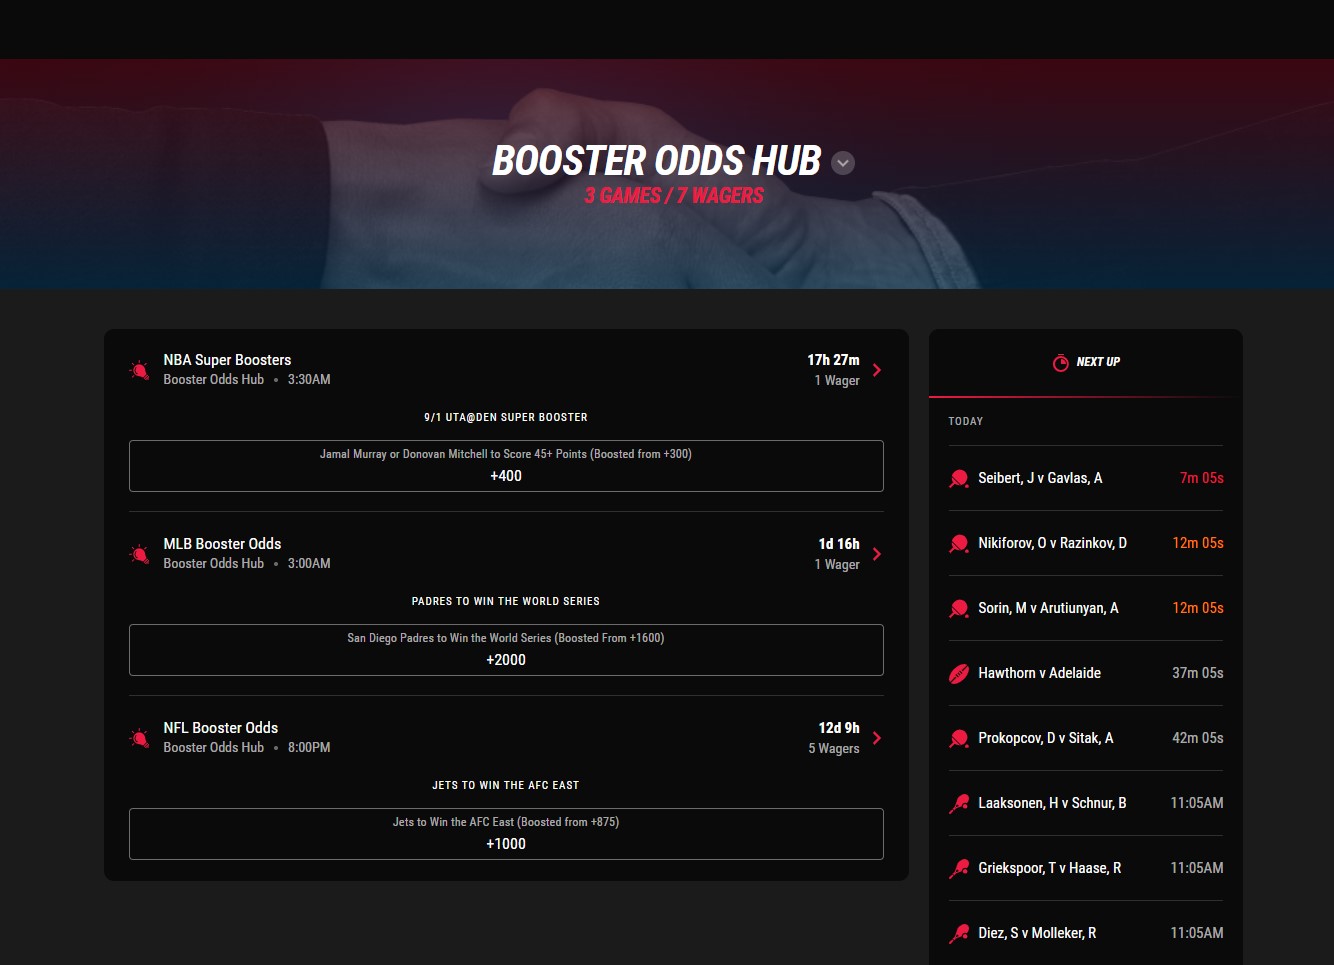This screenshot has width=1334, height=965.
Task: Click the Next Up tab header
Action: [x=1086, y=362]
